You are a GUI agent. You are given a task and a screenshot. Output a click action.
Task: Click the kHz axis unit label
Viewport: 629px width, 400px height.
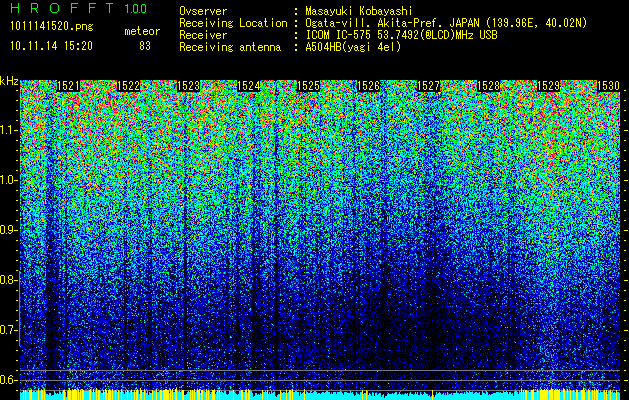pyautogui.click(x=9, y=81)
